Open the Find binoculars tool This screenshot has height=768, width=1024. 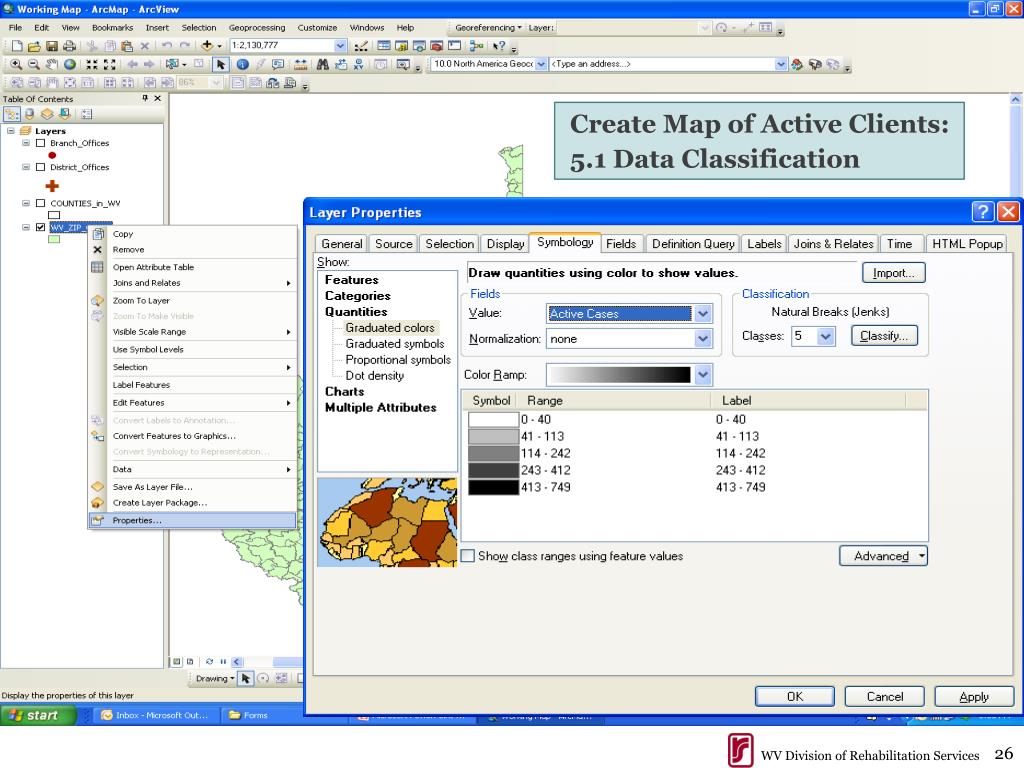tap(323, 64)
